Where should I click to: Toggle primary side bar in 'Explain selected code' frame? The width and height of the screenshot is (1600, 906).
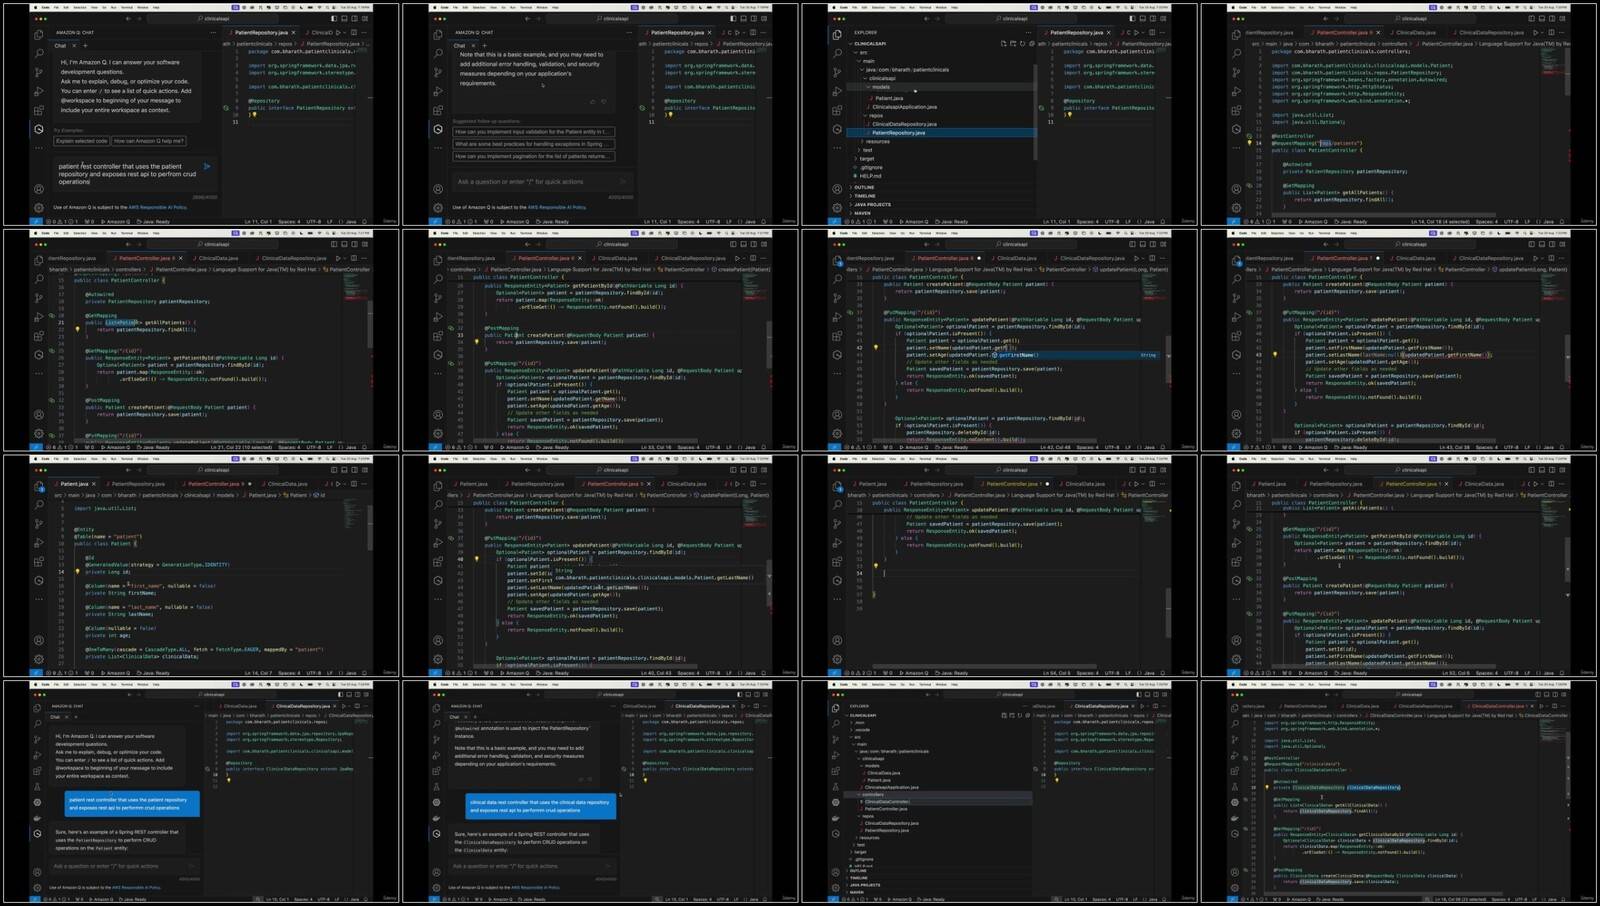334,18
